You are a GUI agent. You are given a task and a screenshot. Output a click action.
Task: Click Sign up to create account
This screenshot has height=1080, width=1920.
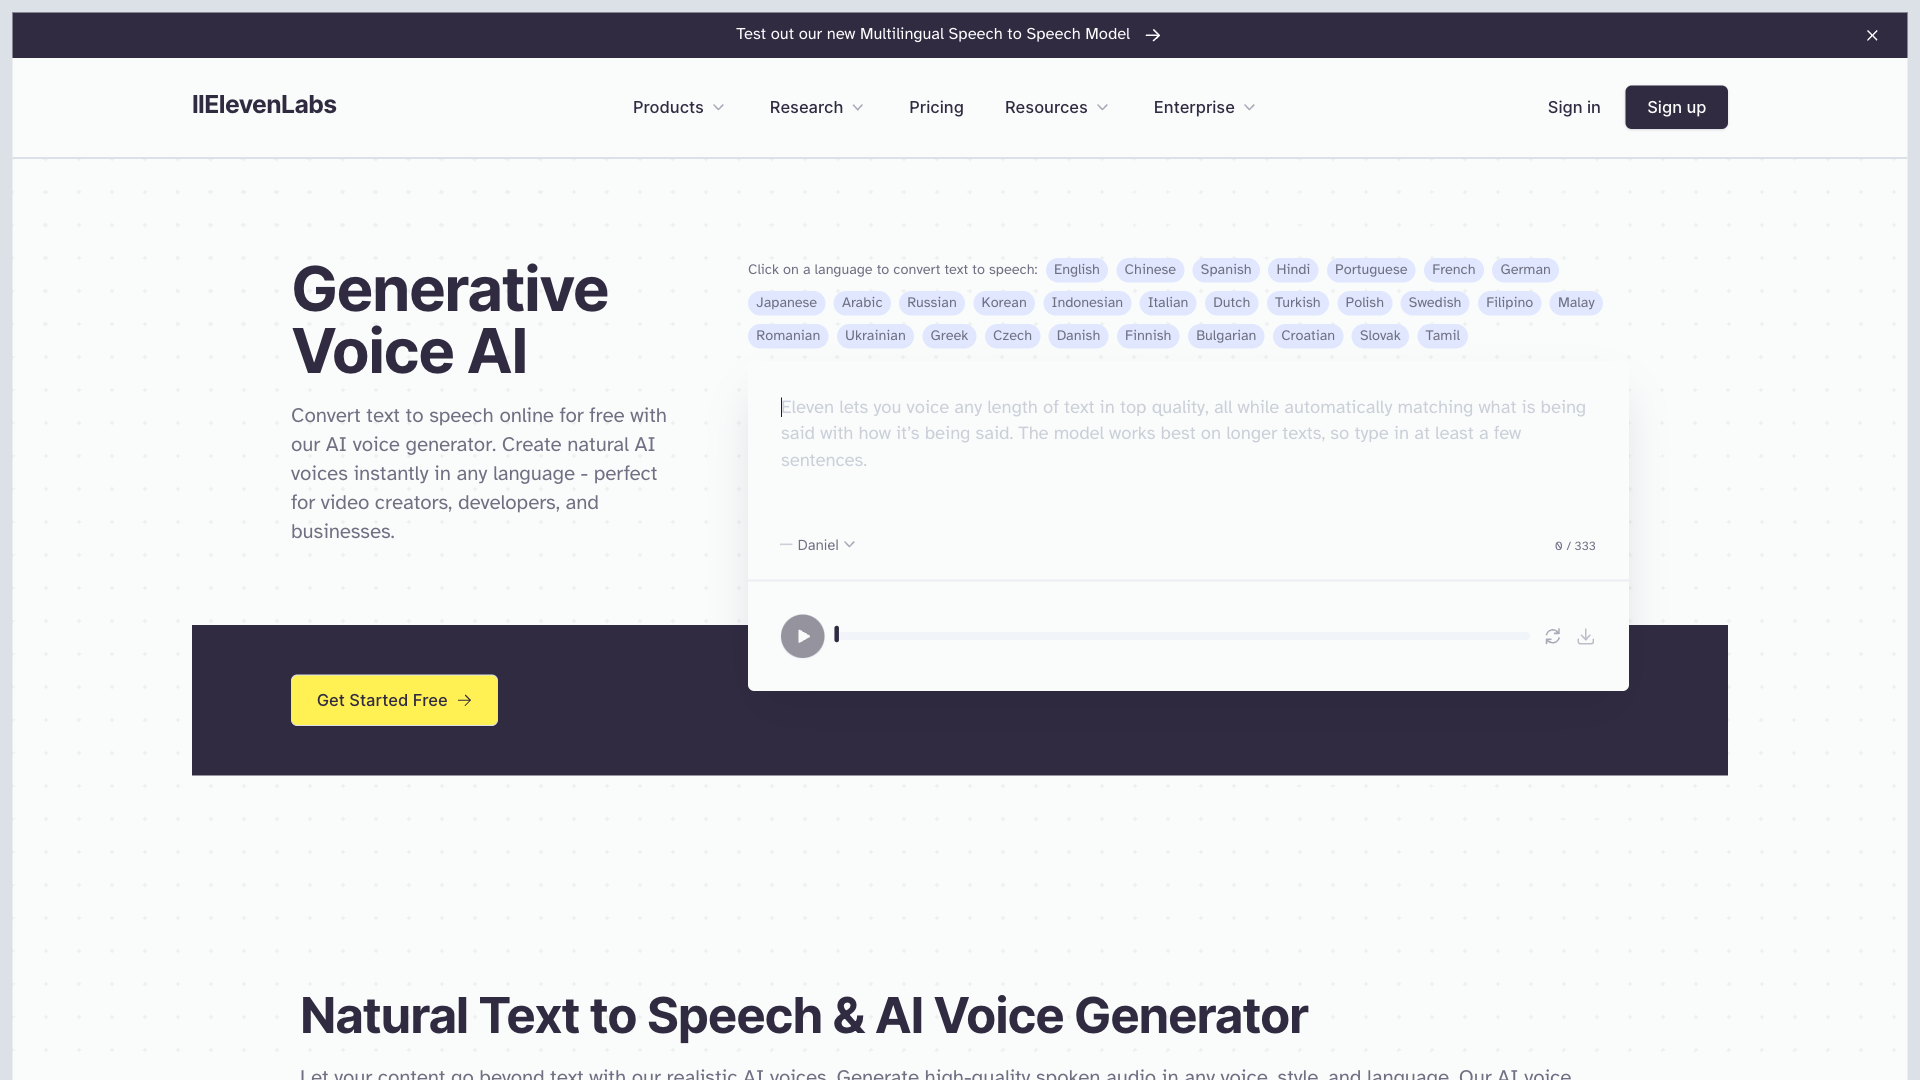point(1676,107)
